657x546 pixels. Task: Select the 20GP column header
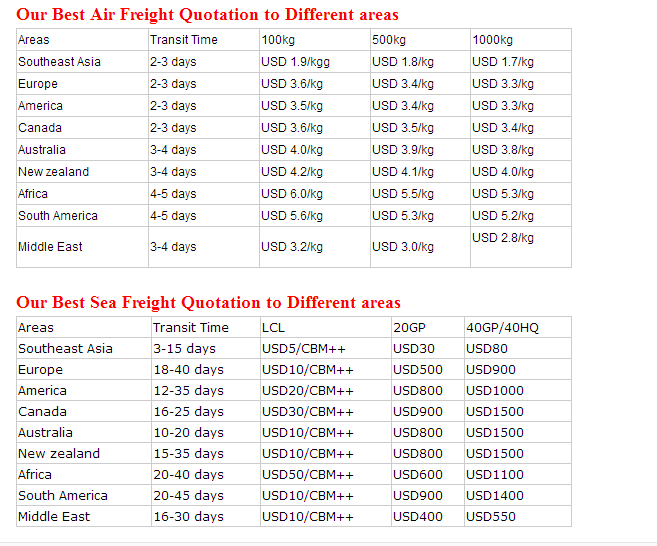pyautogui.click(x=409, y=328)
